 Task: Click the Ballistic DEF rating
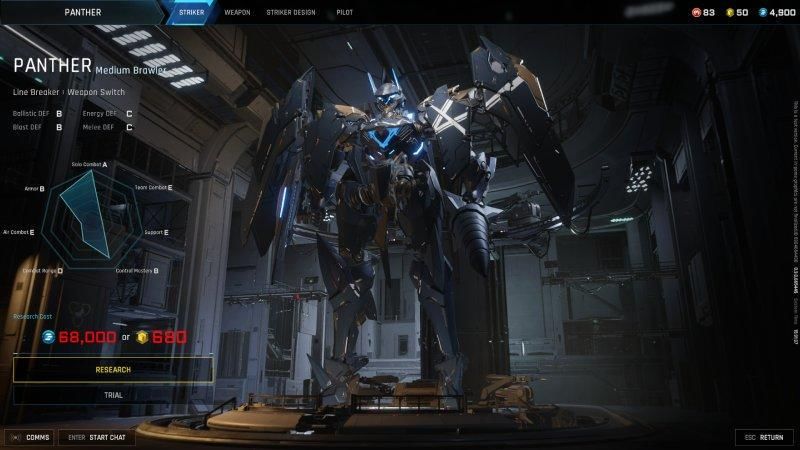59,113
